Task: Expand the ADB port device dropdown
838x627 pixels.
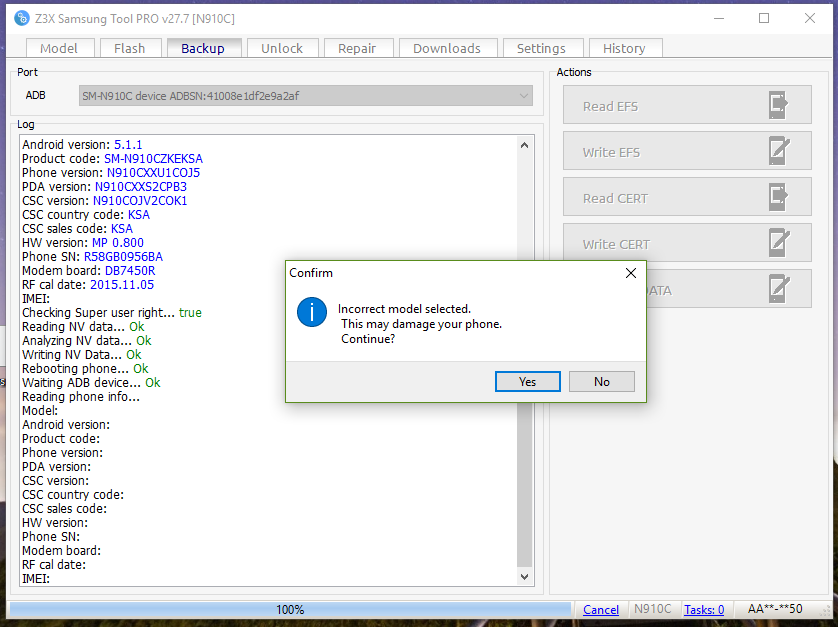Action: pyautogui.click(x=306, y=96)
